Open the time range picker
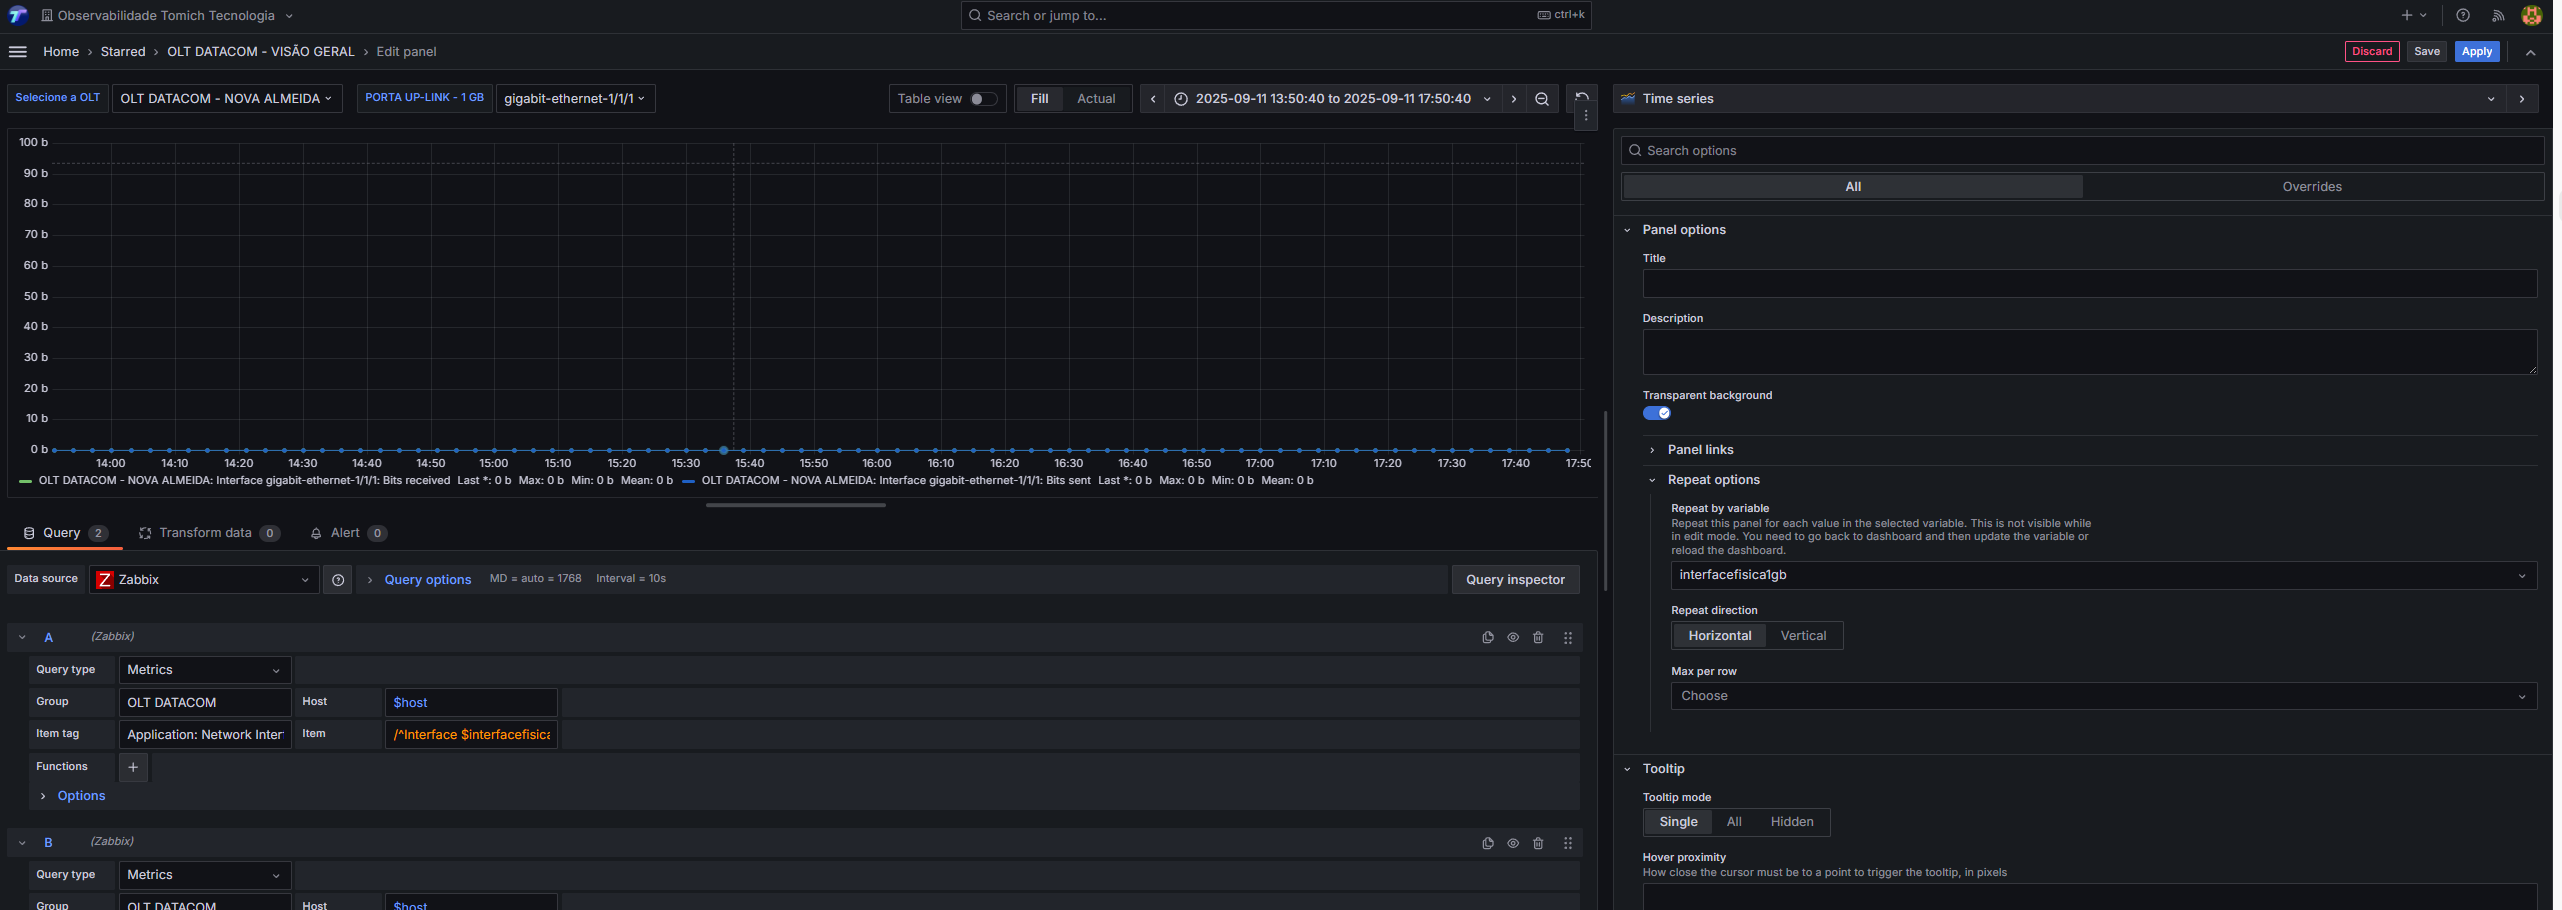 1332,99
